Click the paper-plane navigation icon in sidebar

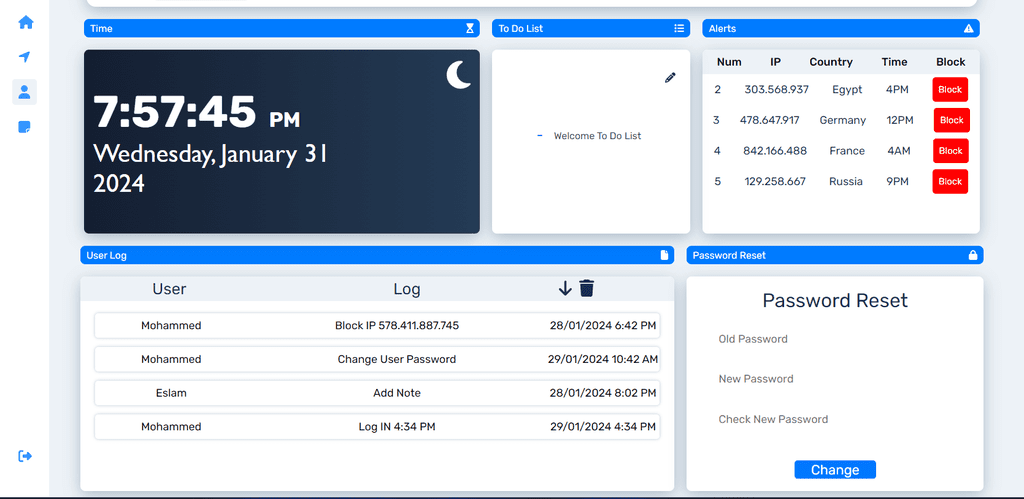(x=25, y=57)
